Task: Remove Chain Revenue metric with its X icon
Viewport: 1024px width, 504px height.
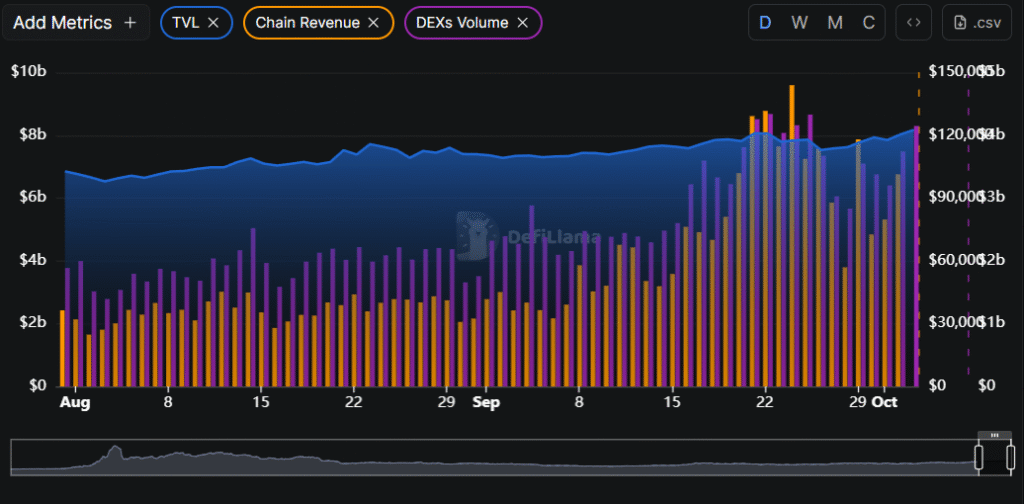Action: [374, 22]
